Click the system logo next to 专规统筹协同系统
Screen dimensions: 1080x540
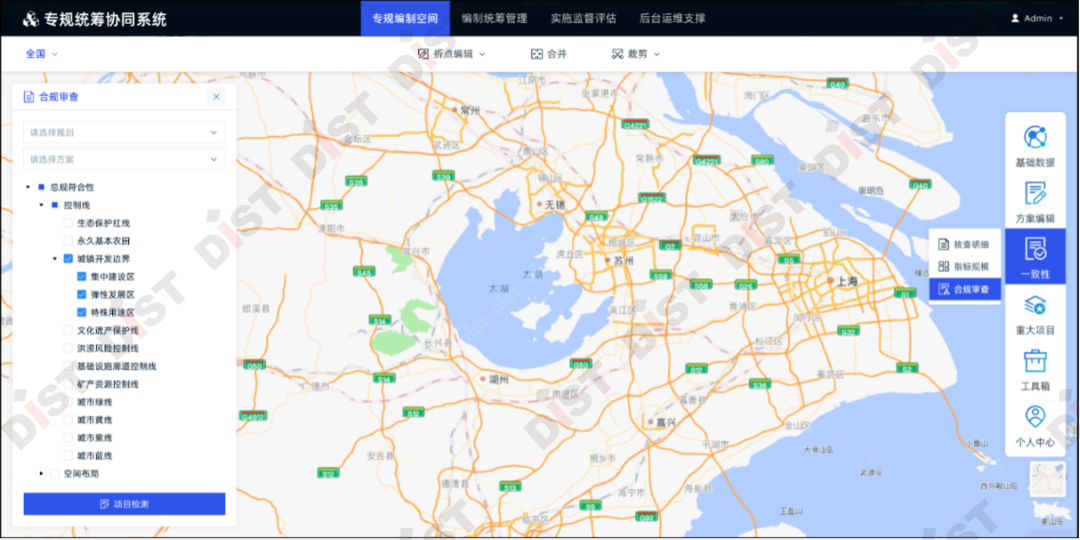[x=30, y=19]
